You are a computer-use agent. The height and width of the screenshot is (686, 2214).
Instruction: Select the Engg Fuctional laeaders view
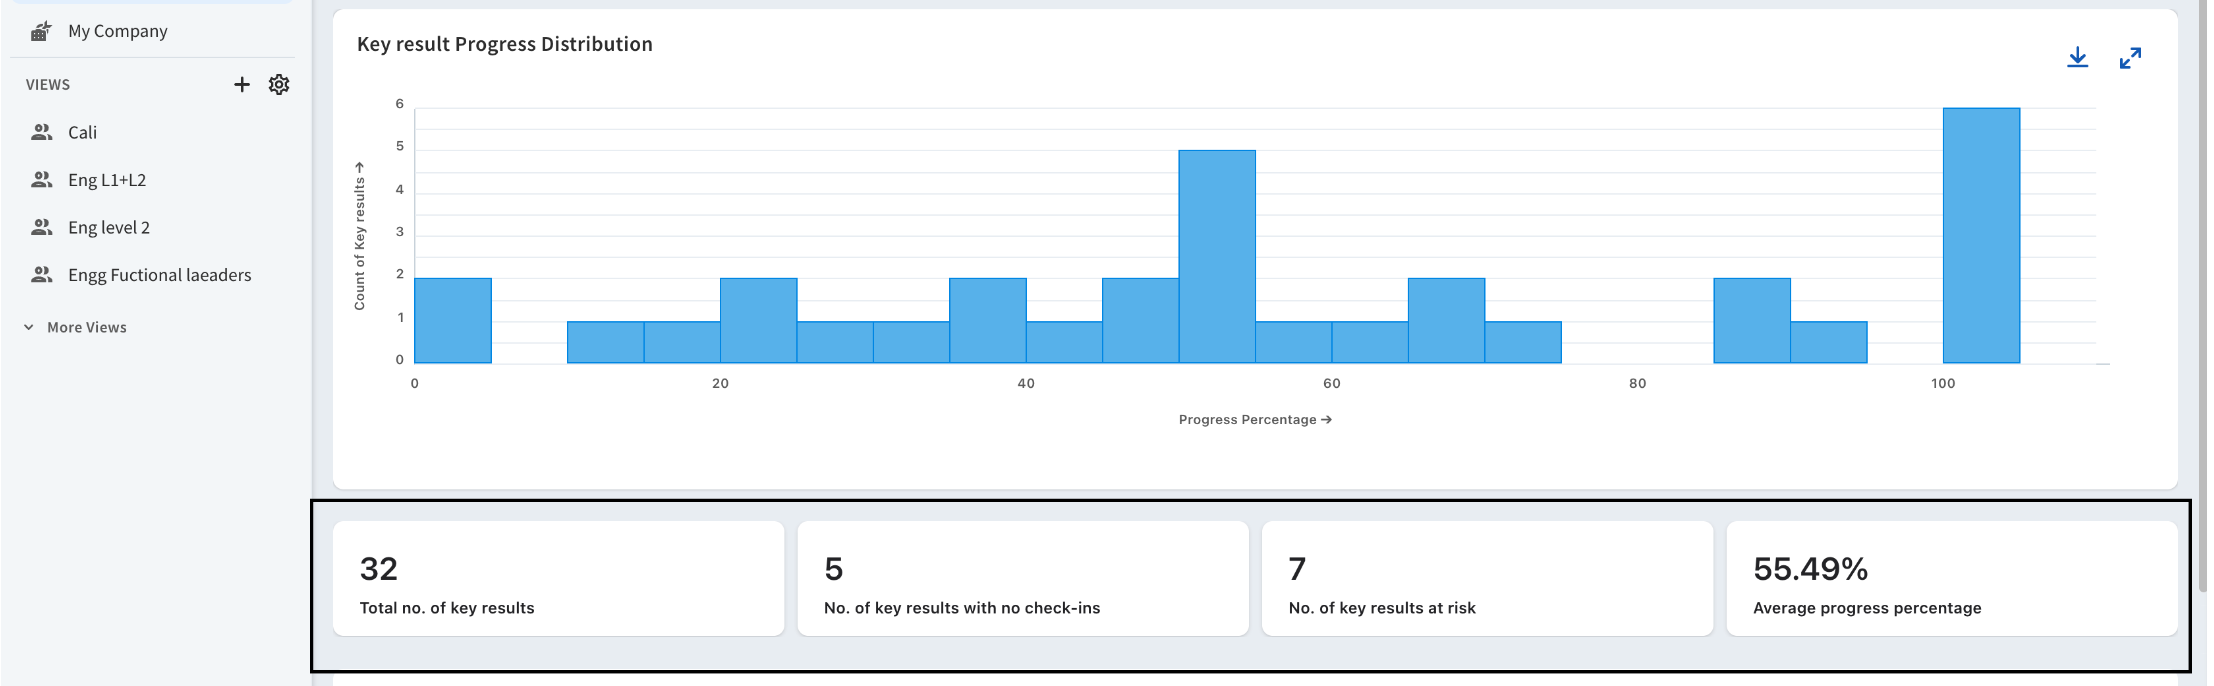pyautogui.click(x=159, y=275)
